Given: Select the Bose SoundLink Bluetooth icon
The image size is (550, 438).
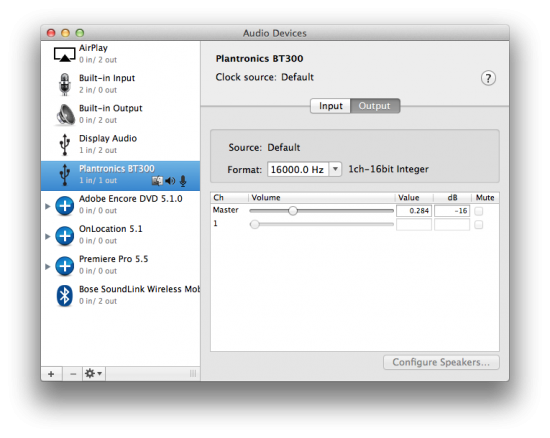Looking at the screenshot, I should (x=65, y=296).
